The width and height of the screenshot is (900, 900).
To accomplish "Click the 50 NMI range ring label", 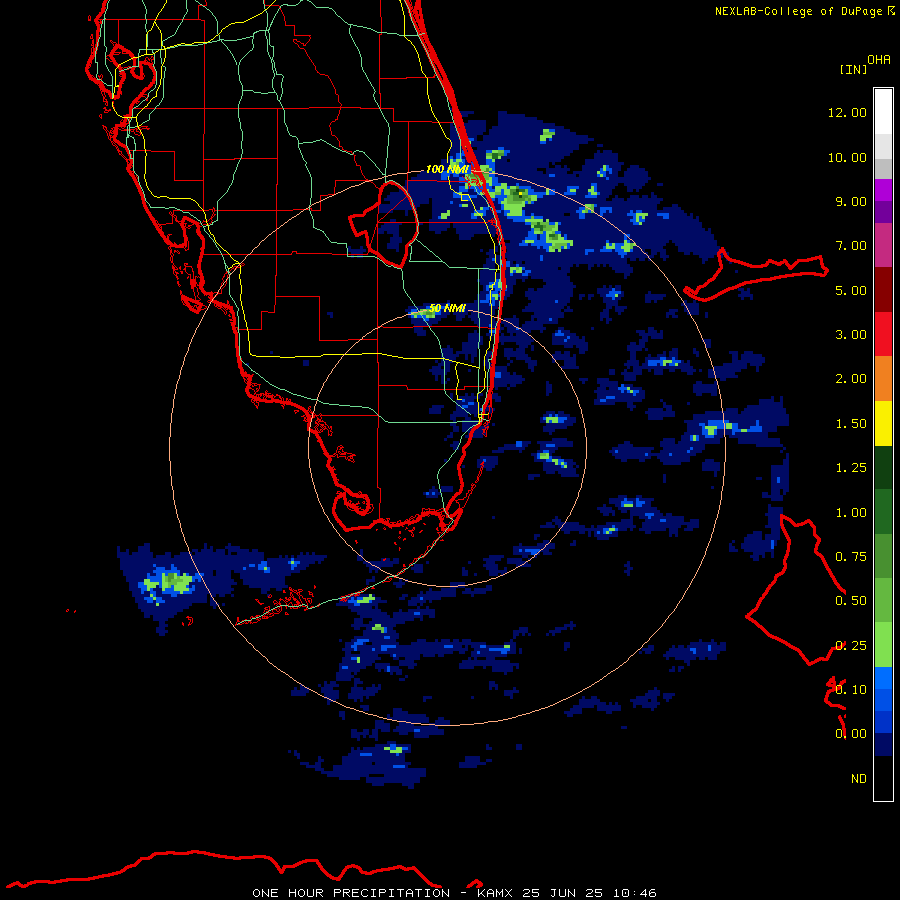I will point(447,308).
